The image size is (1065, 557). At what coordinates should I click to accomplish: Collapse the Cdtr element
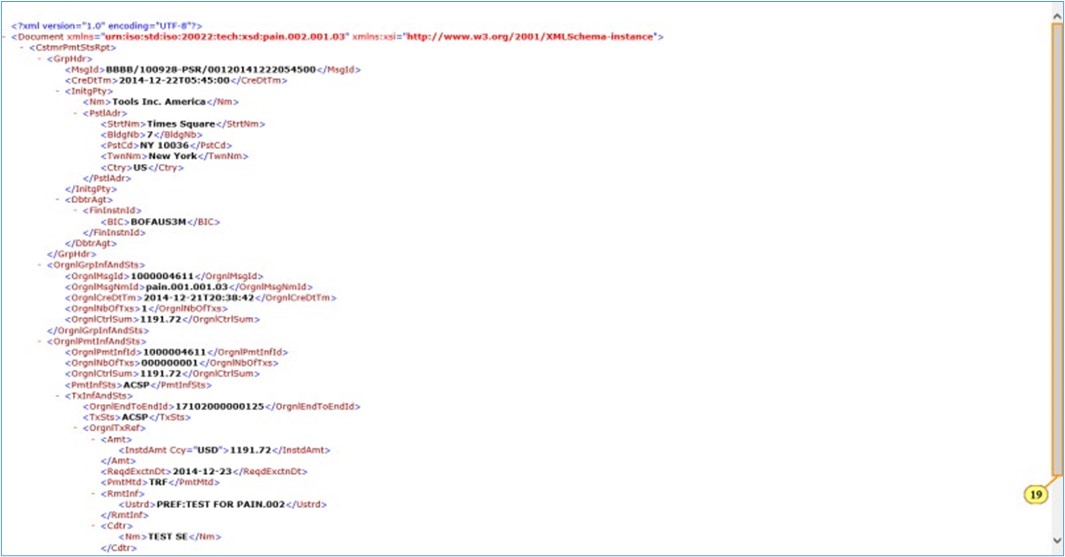93,525
